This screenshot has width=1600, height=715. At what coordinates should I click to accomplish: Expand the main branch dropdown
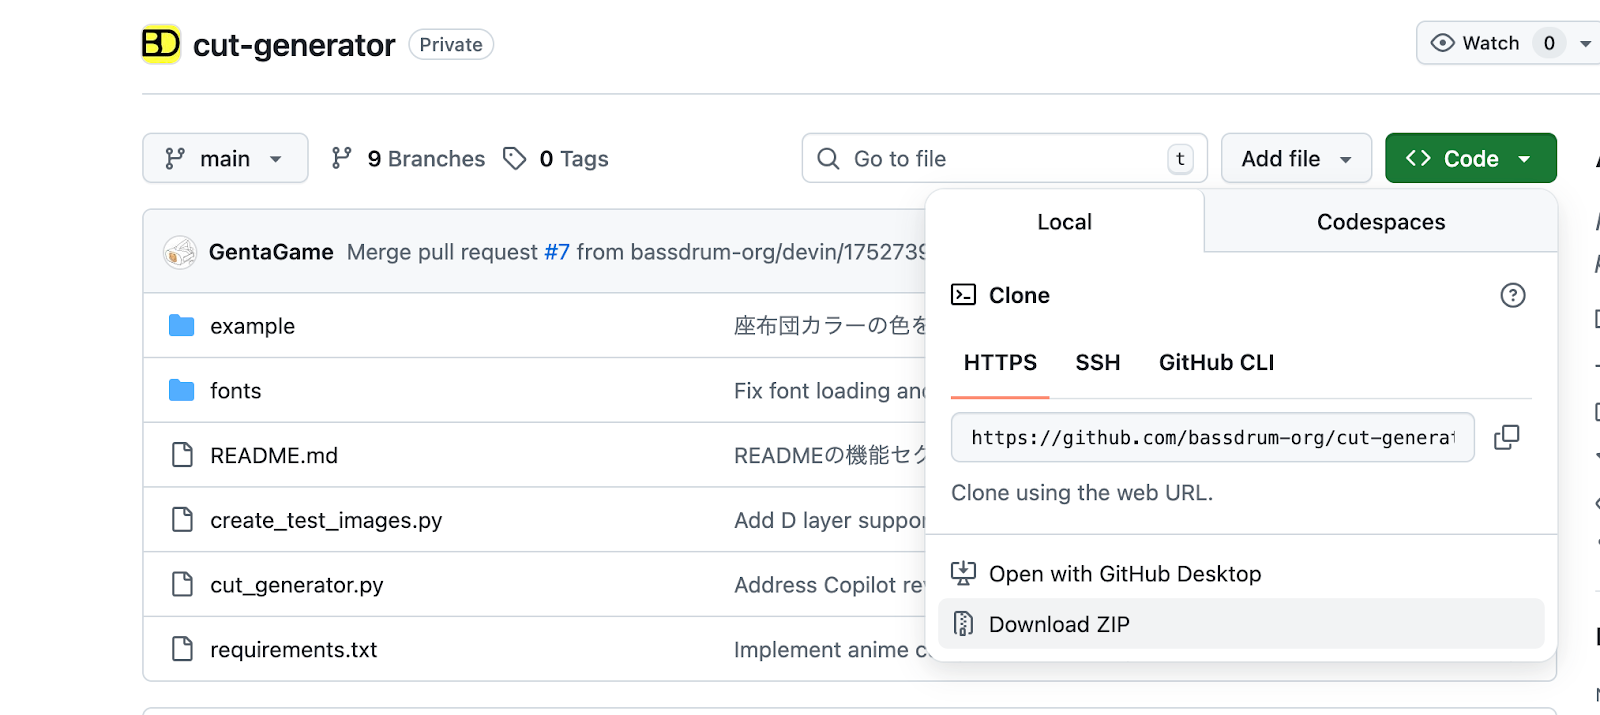(x=225, y=159)
